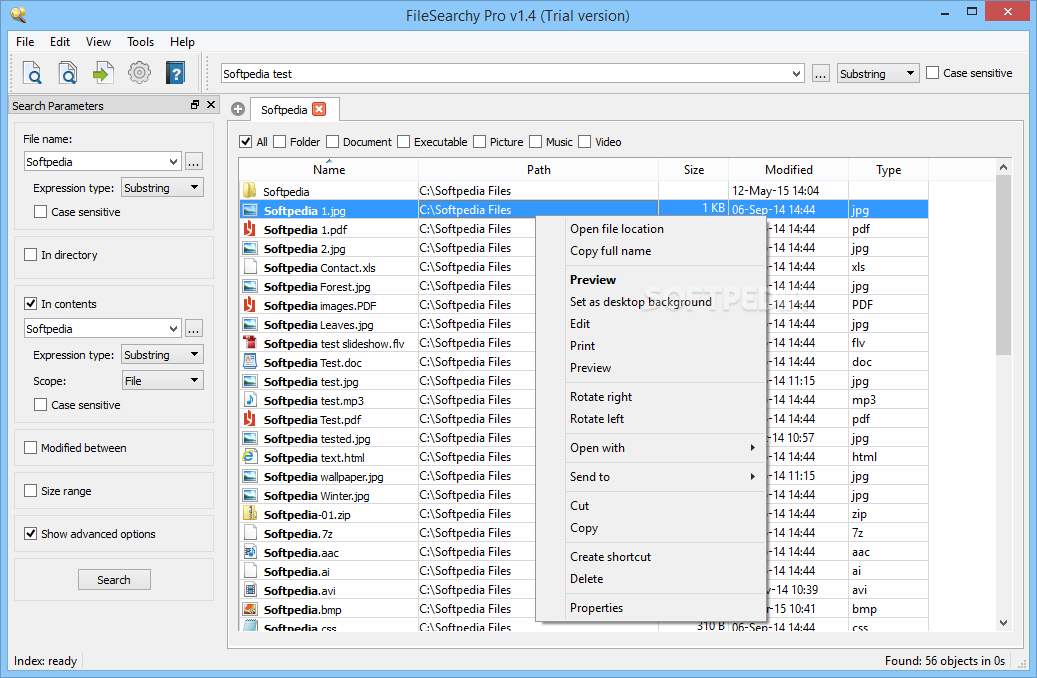Expand the Open with submenu
This screenshot has width=1037, height=678.
pyautogui.click(x=666, y=448)
